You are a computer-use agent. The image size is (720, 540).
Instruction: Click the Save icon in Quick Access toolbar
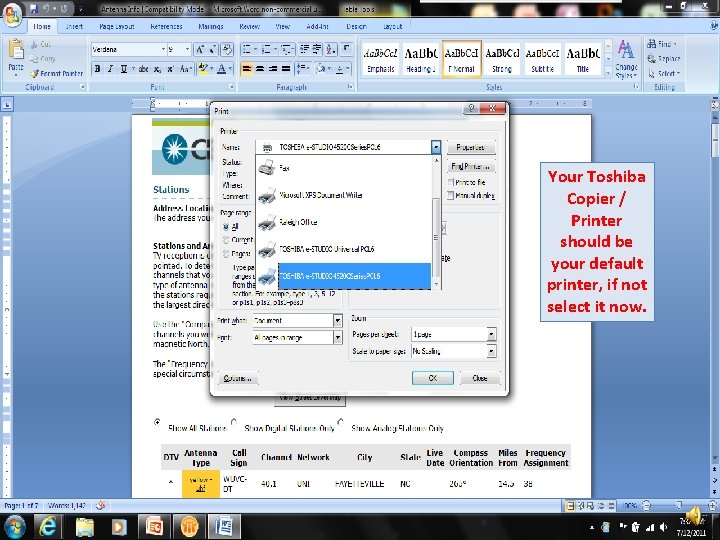click(34, 9)
